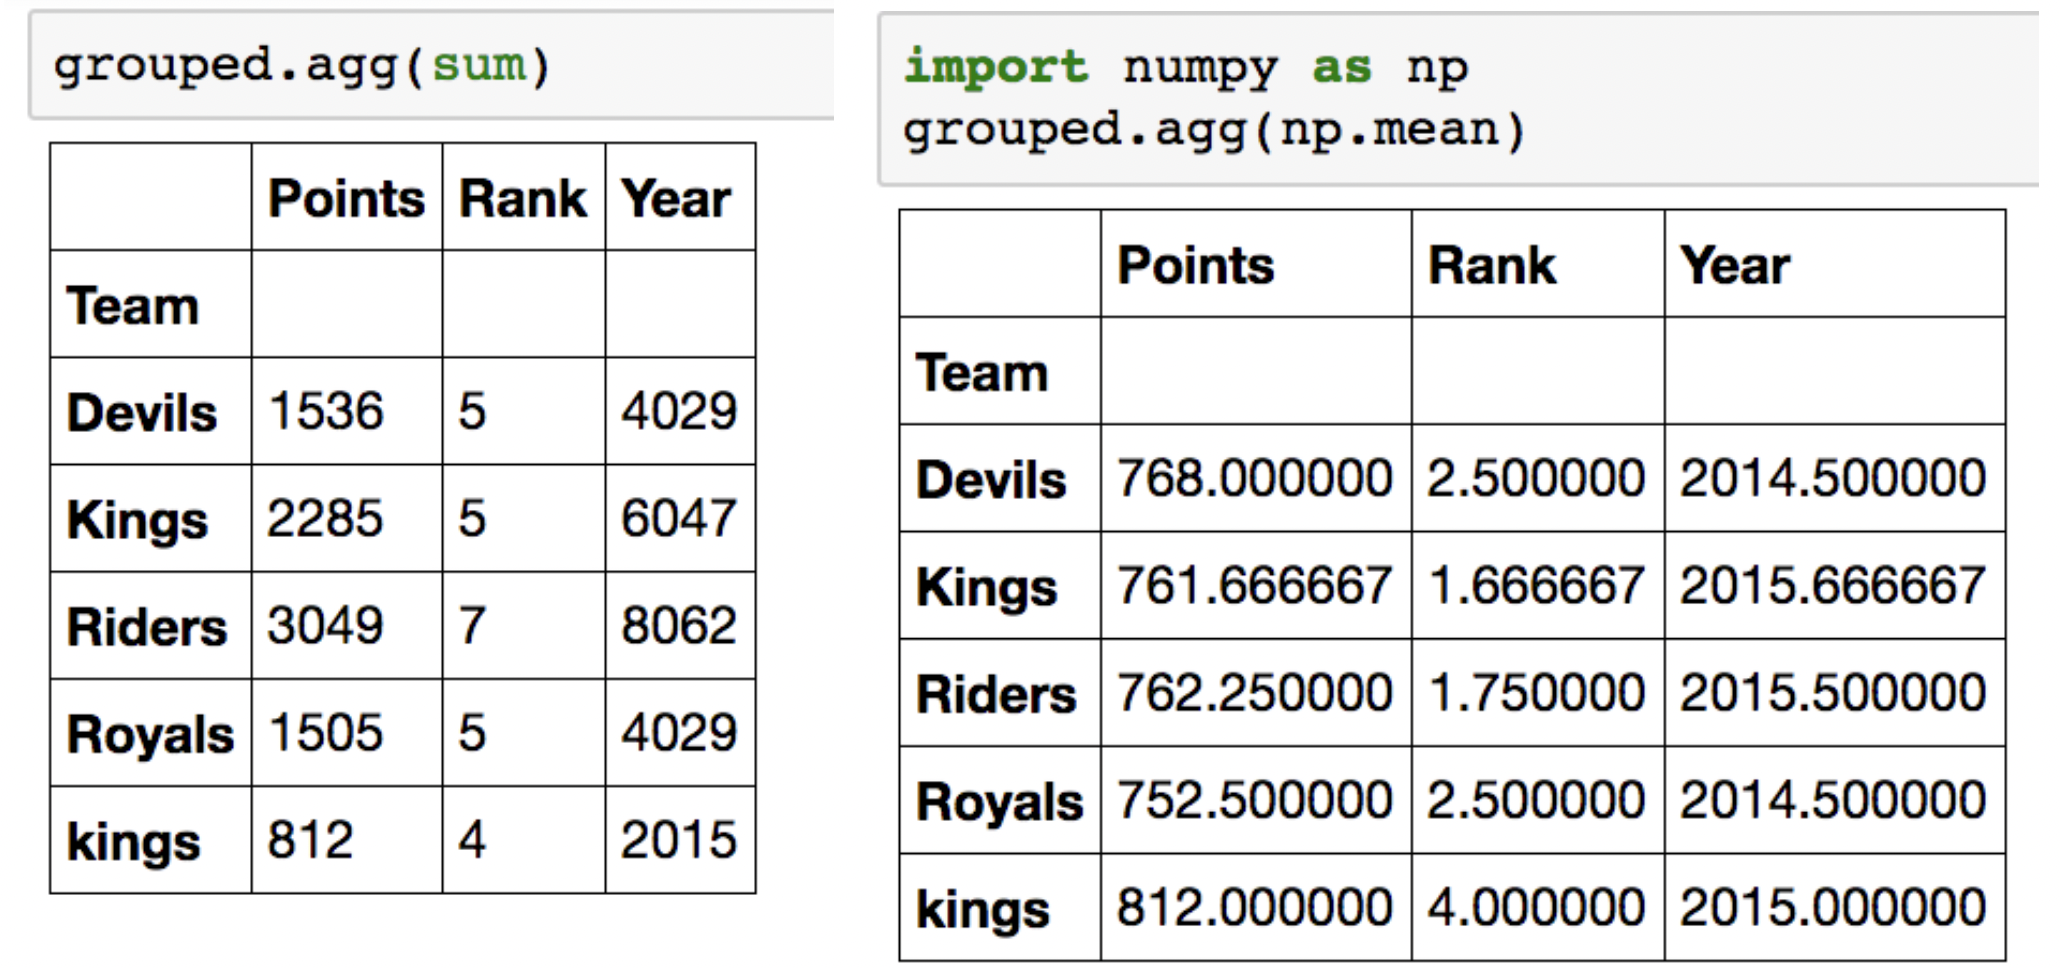
Task: Select Year header in sum table
Action: tap(676, 198)
